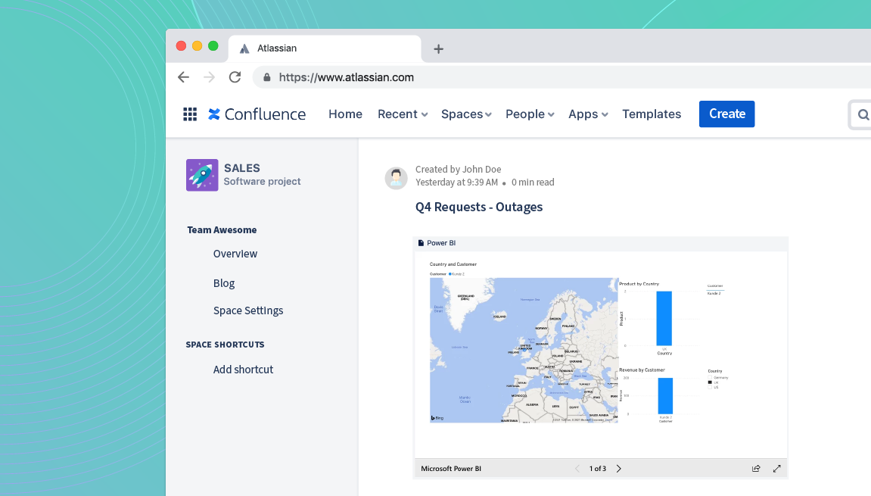Image resolution: width=871 pixels, height=496 pixels.
Task: Open the Templates menu item
Action: point(651,114)
